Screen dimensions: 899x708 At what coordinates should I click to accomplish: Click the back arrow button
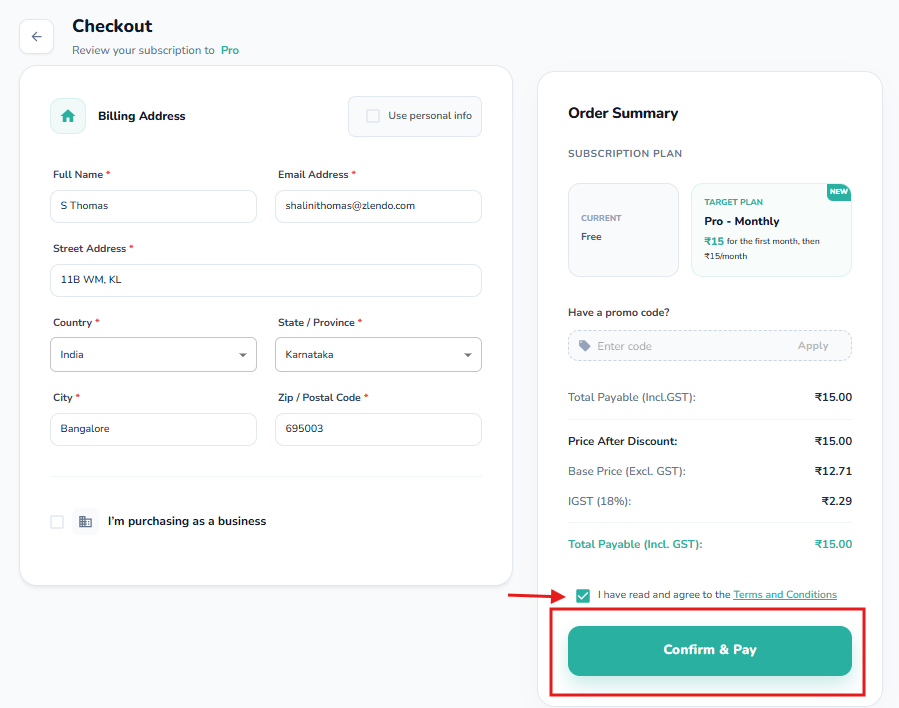click(36, 37)
